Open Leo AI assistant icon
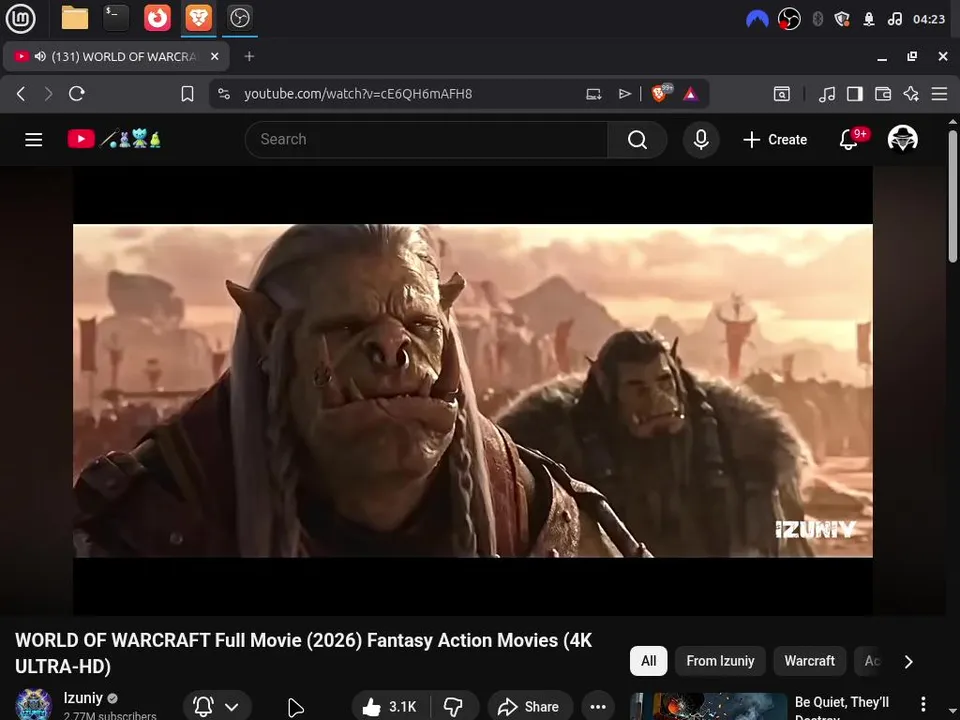 pyautogui.click(x=911, y=94)
